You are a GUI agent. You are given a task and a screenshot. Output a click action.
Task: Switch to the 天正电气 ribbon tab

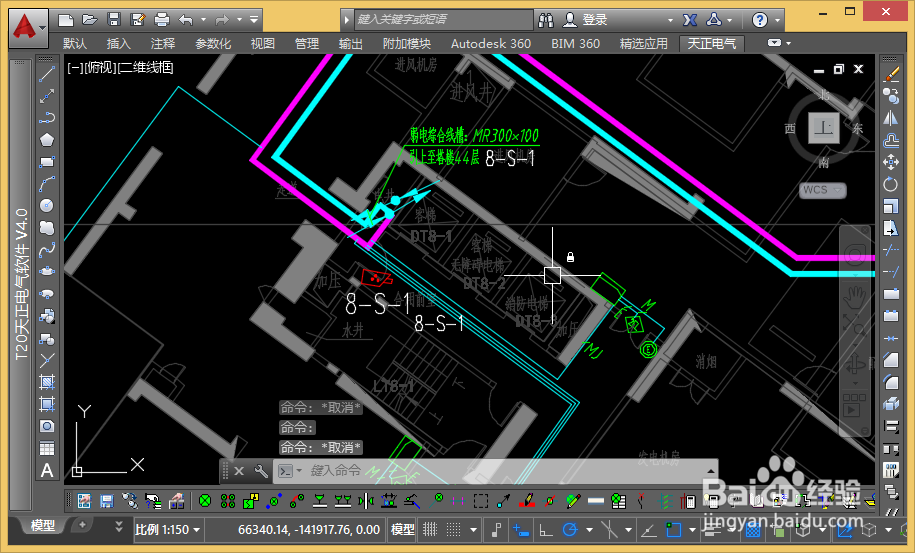coord(712,44)
